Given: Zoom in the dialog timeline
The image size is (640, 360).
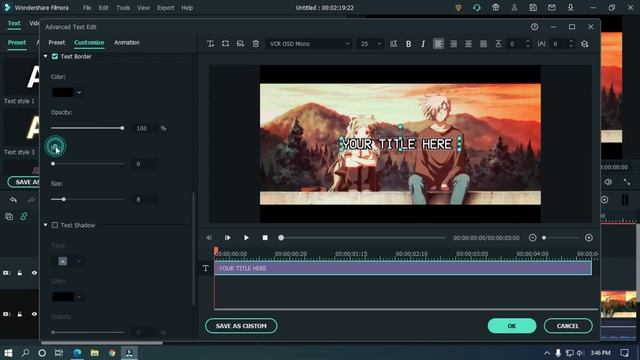Looking at the screenshot, I should coord(589,238).
